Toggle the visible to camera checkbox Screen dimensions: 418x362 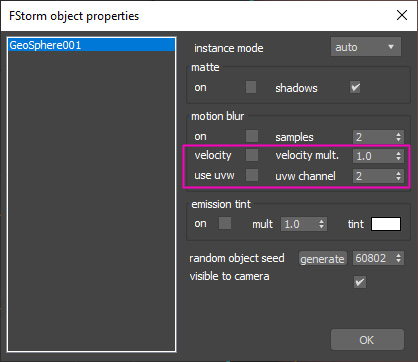pos(360,282)
